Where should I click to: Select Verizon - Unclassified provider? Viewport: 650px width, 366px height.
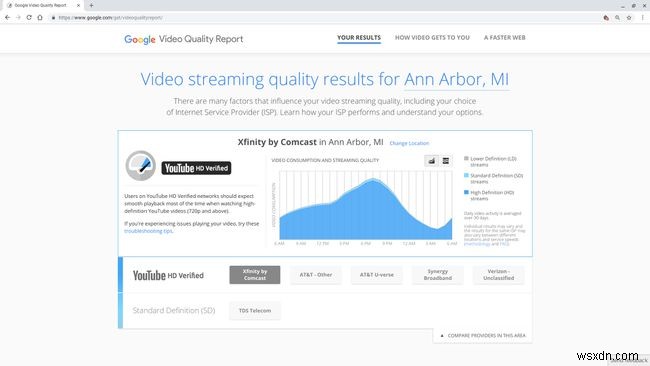pyautogui.click(x=498, y=275)
